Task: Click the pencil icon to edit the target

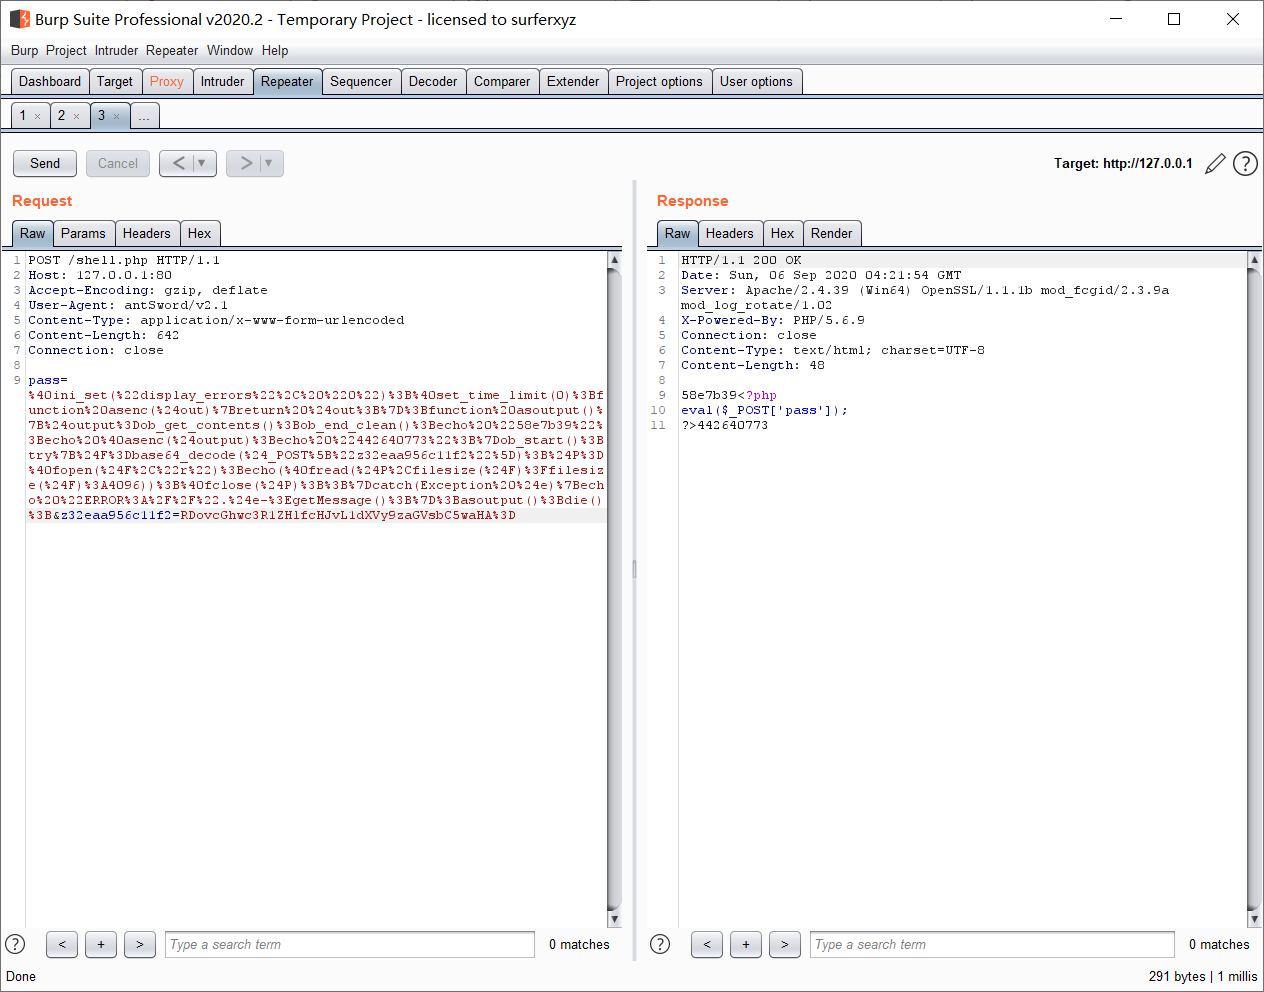Action: [x=1215, y=164]
